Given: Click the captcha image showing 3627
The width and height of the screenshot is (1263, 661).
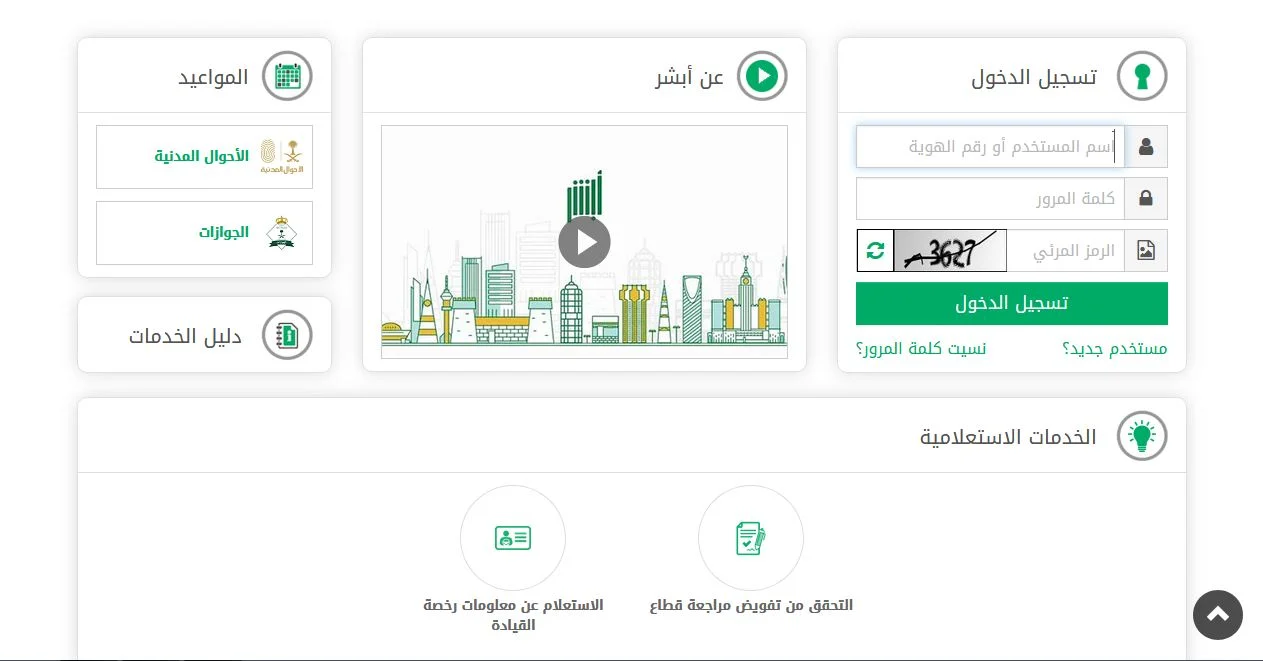Looking at the screenshot, I should coord(949,251).
